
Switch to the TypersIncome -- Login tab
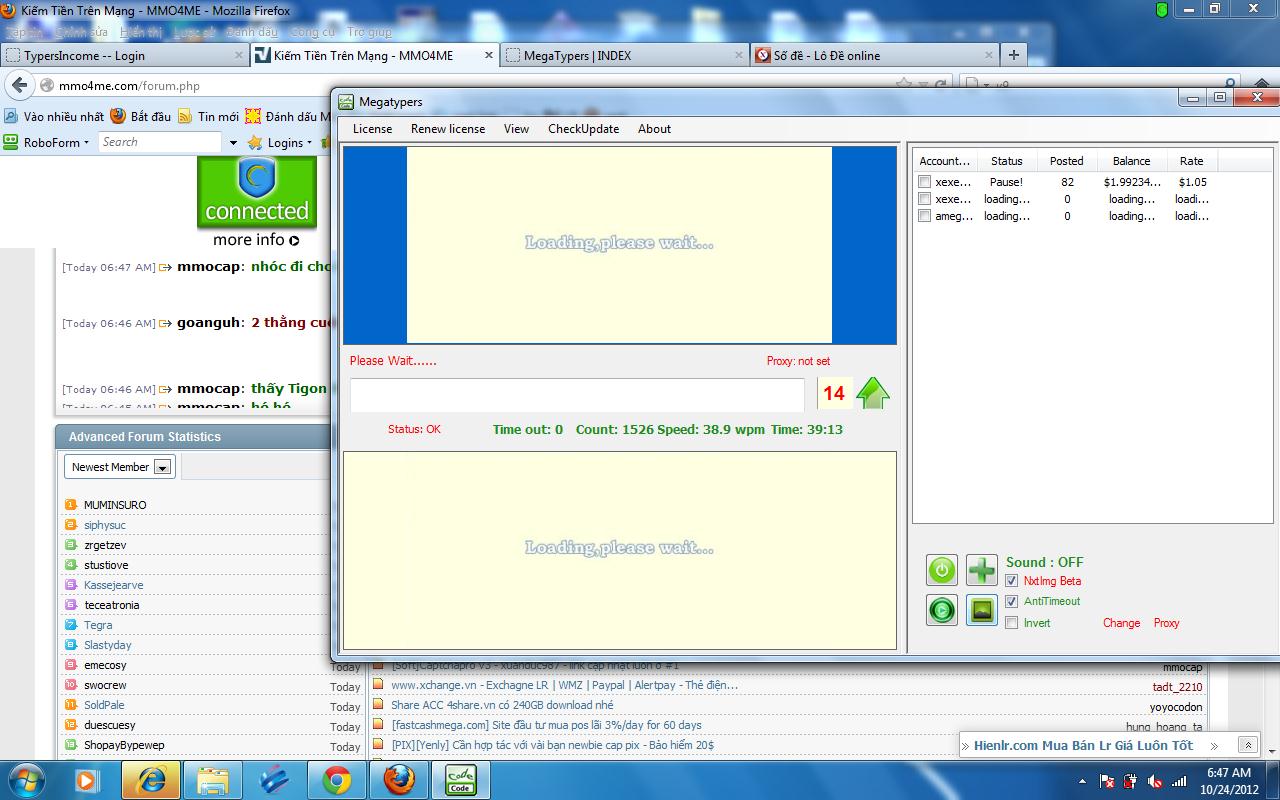[x=124, y=55]
